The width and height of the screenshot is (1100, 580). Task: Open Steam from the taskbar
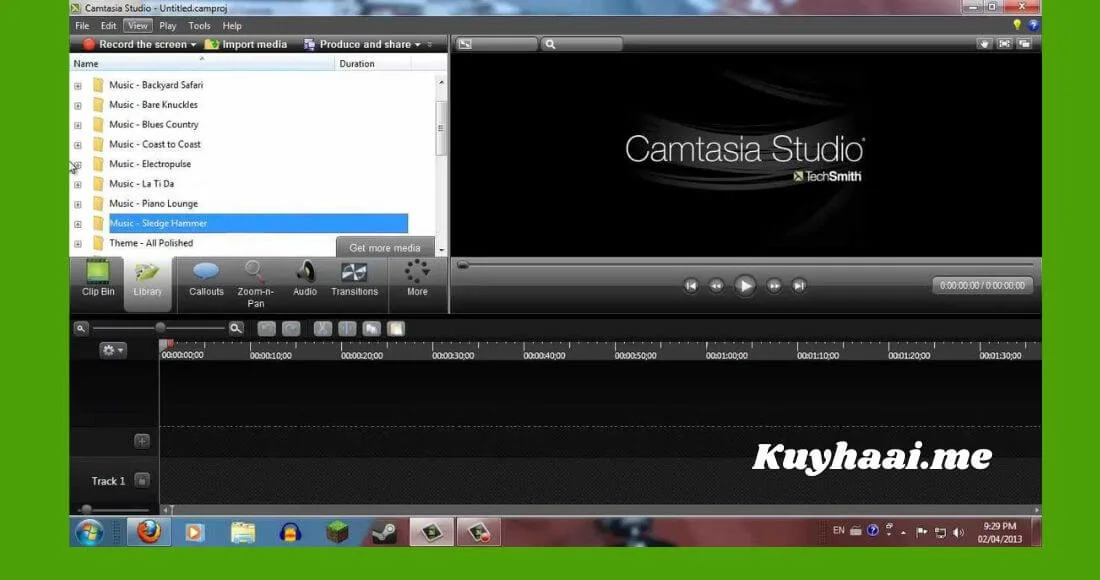(384, 533)
